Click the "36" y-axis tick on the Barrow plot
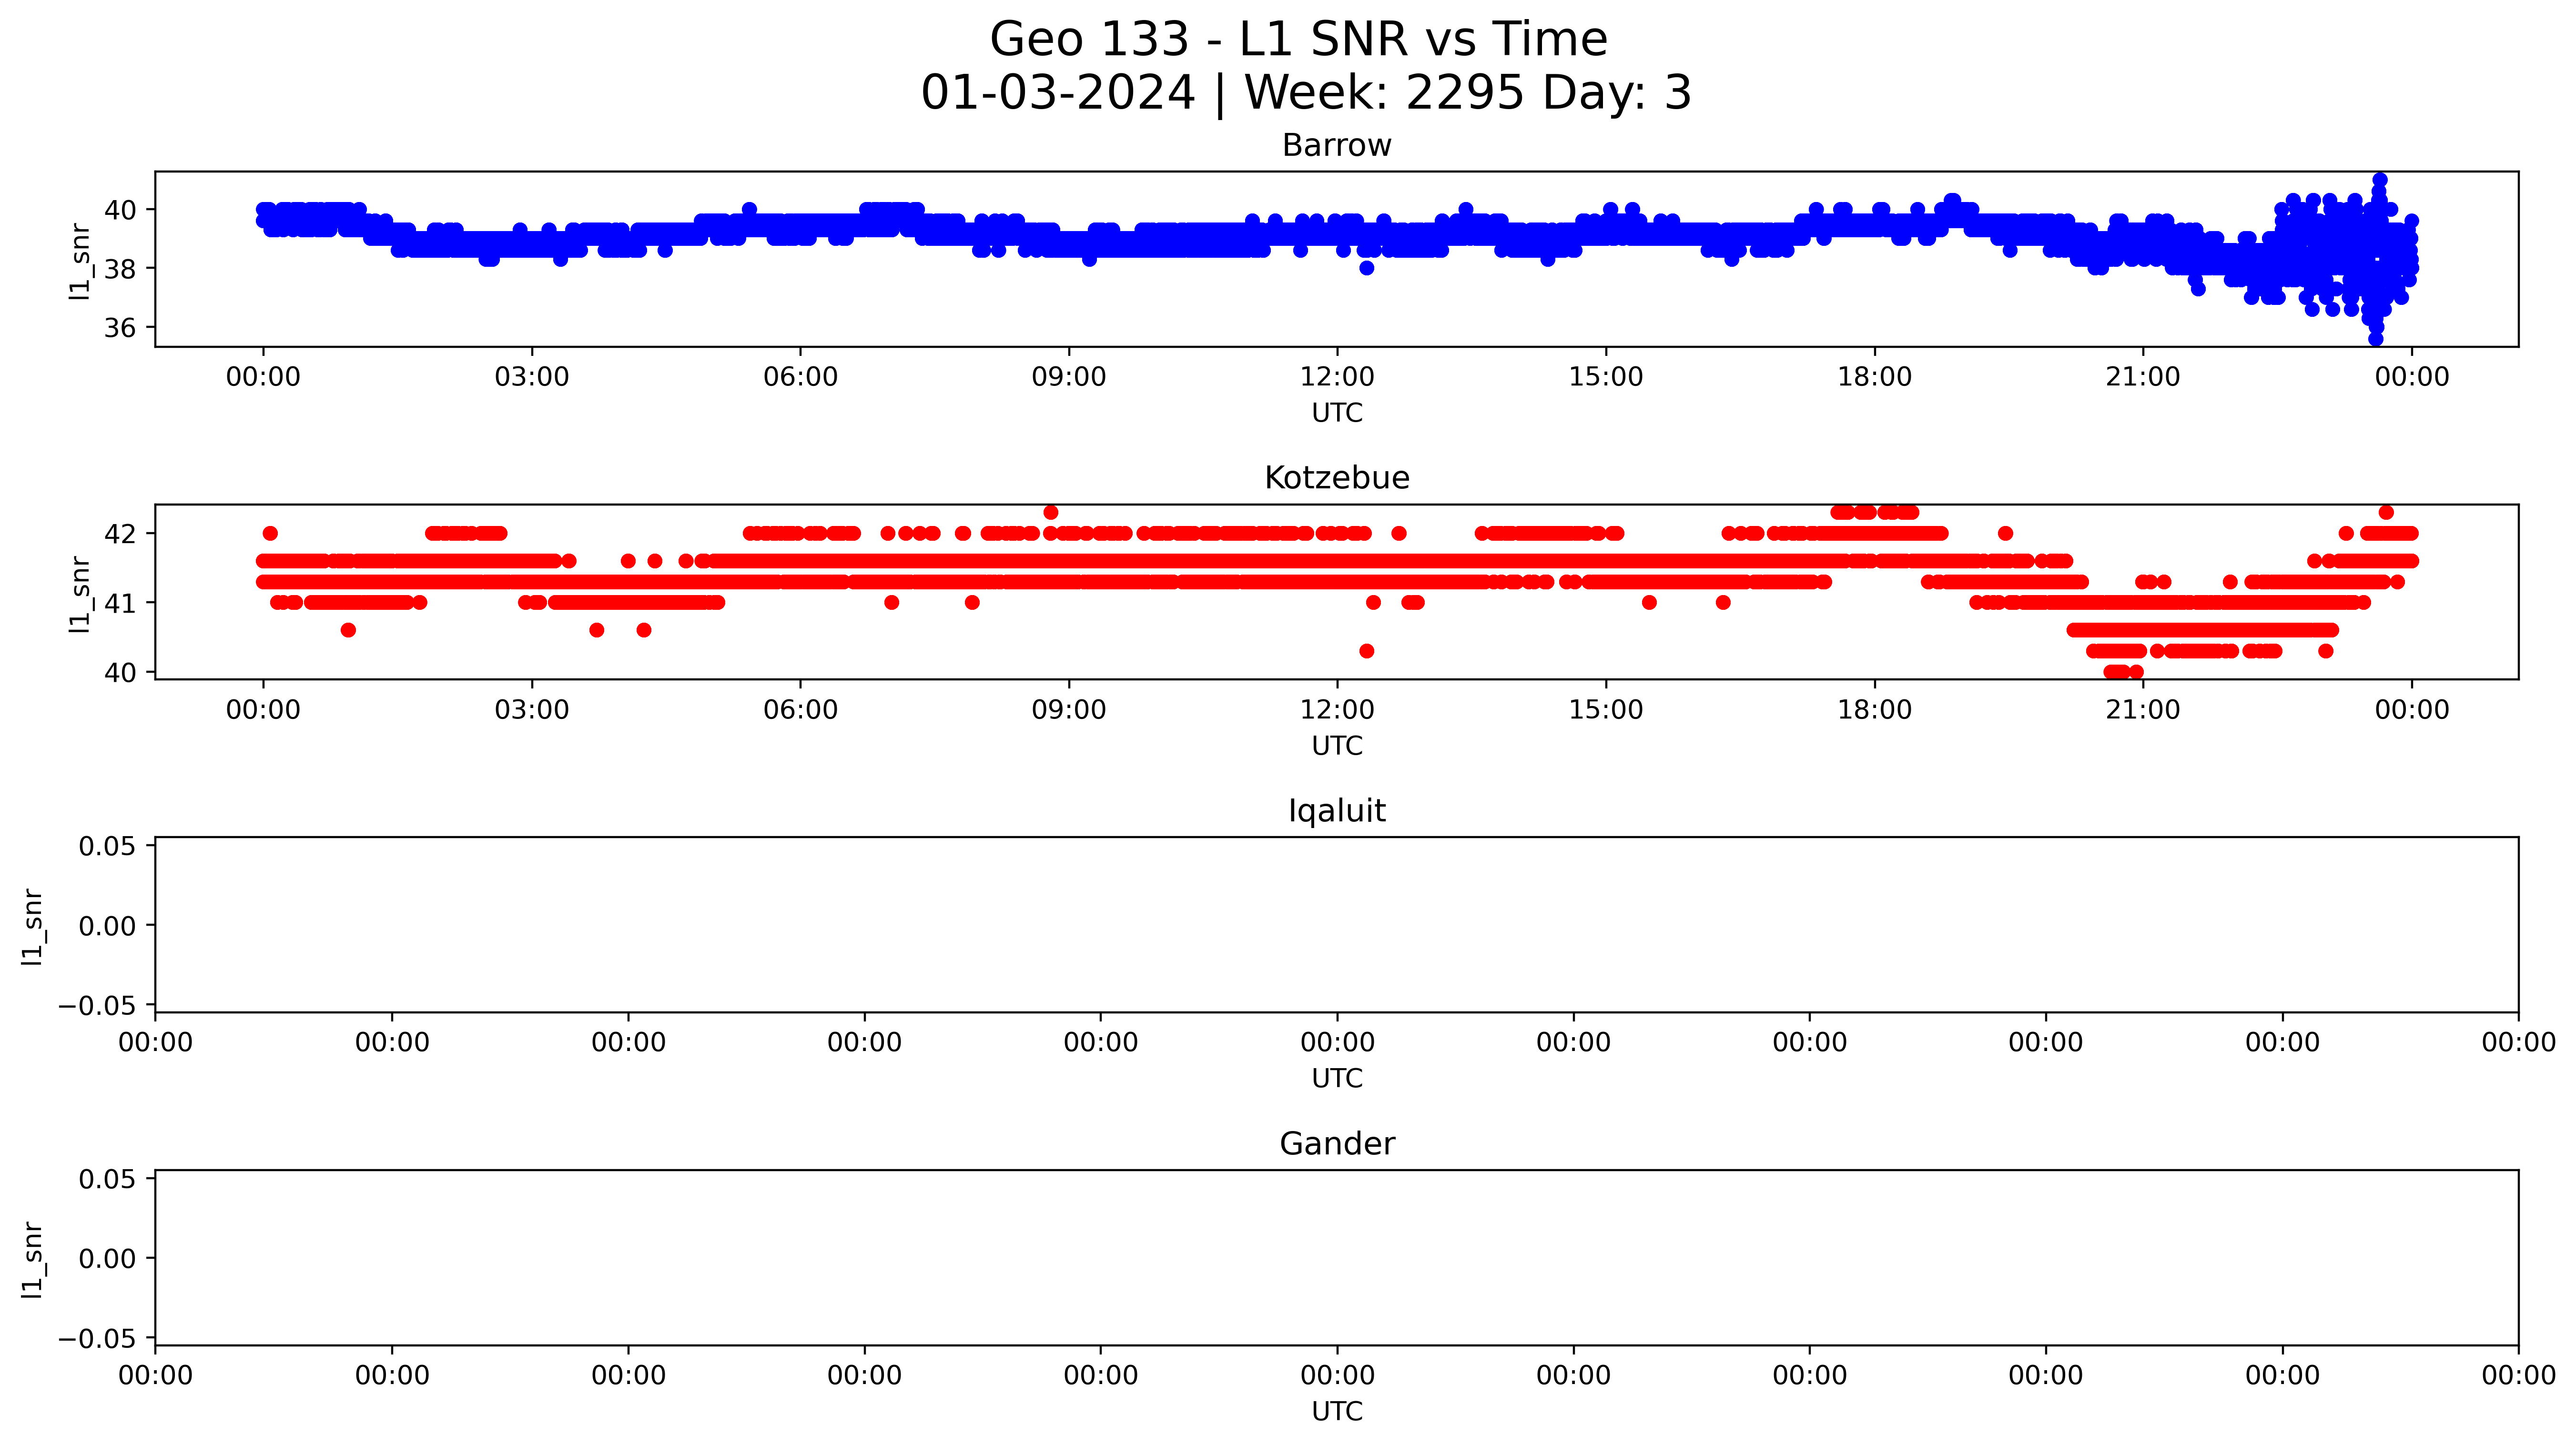Image resolution: width=2576 pixels, height=1445 pixels. (x=120, y=328)
